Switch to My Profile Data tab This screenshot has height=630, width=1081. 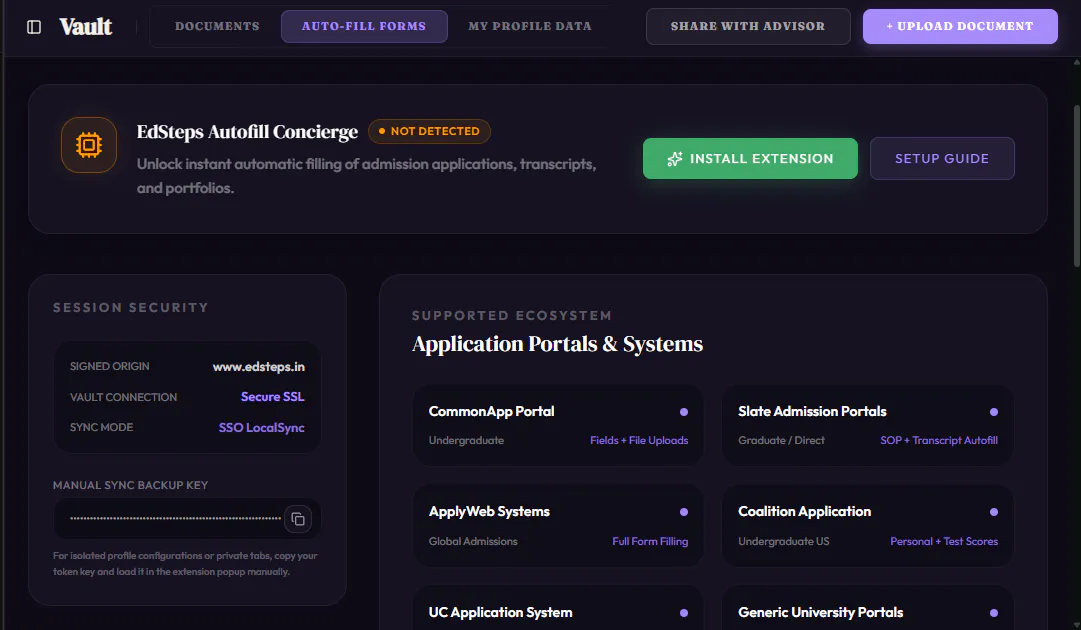[529, 26]
